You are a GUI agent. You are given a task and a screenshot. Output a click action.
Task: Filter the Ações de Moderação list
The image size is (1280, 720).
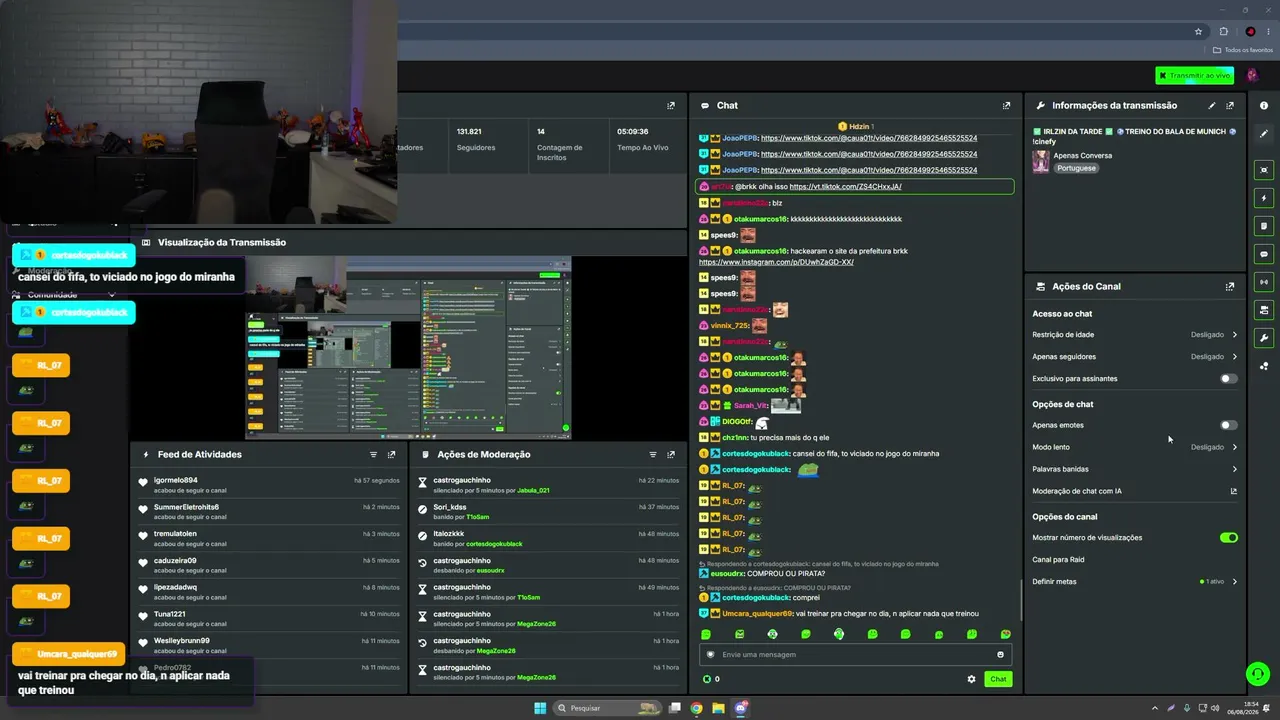[x=653, y=454]
